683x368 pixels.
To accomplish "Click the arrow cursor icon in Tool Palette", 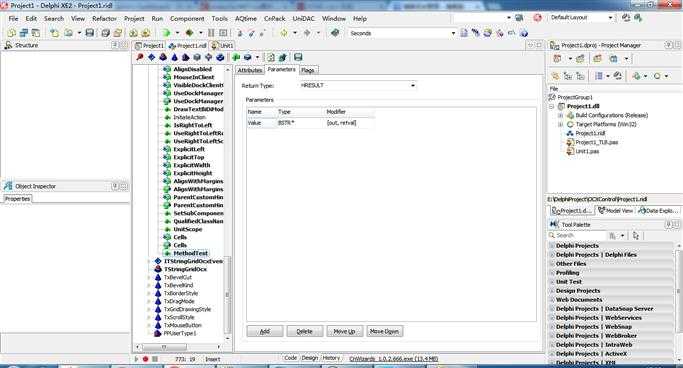I will click(x=636, y=236).
